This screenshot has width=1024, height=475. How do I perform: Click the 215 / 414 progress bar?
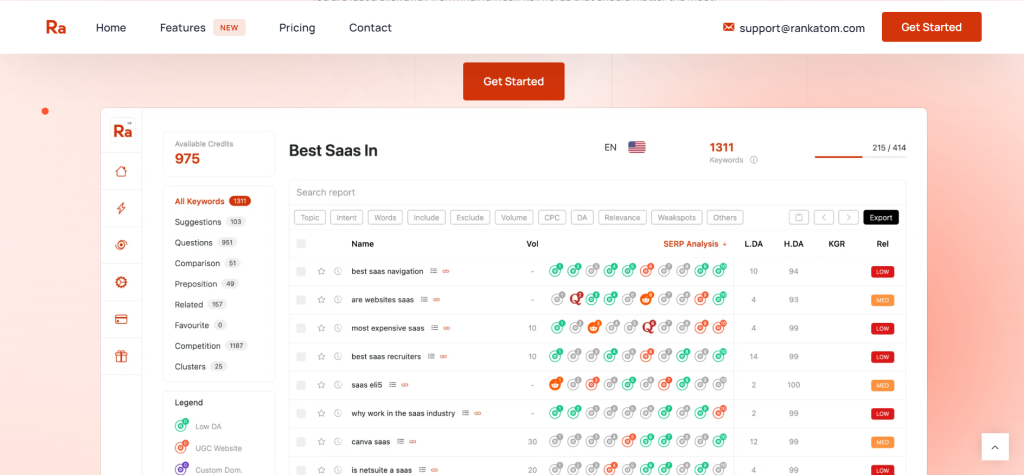pos(860,157)
